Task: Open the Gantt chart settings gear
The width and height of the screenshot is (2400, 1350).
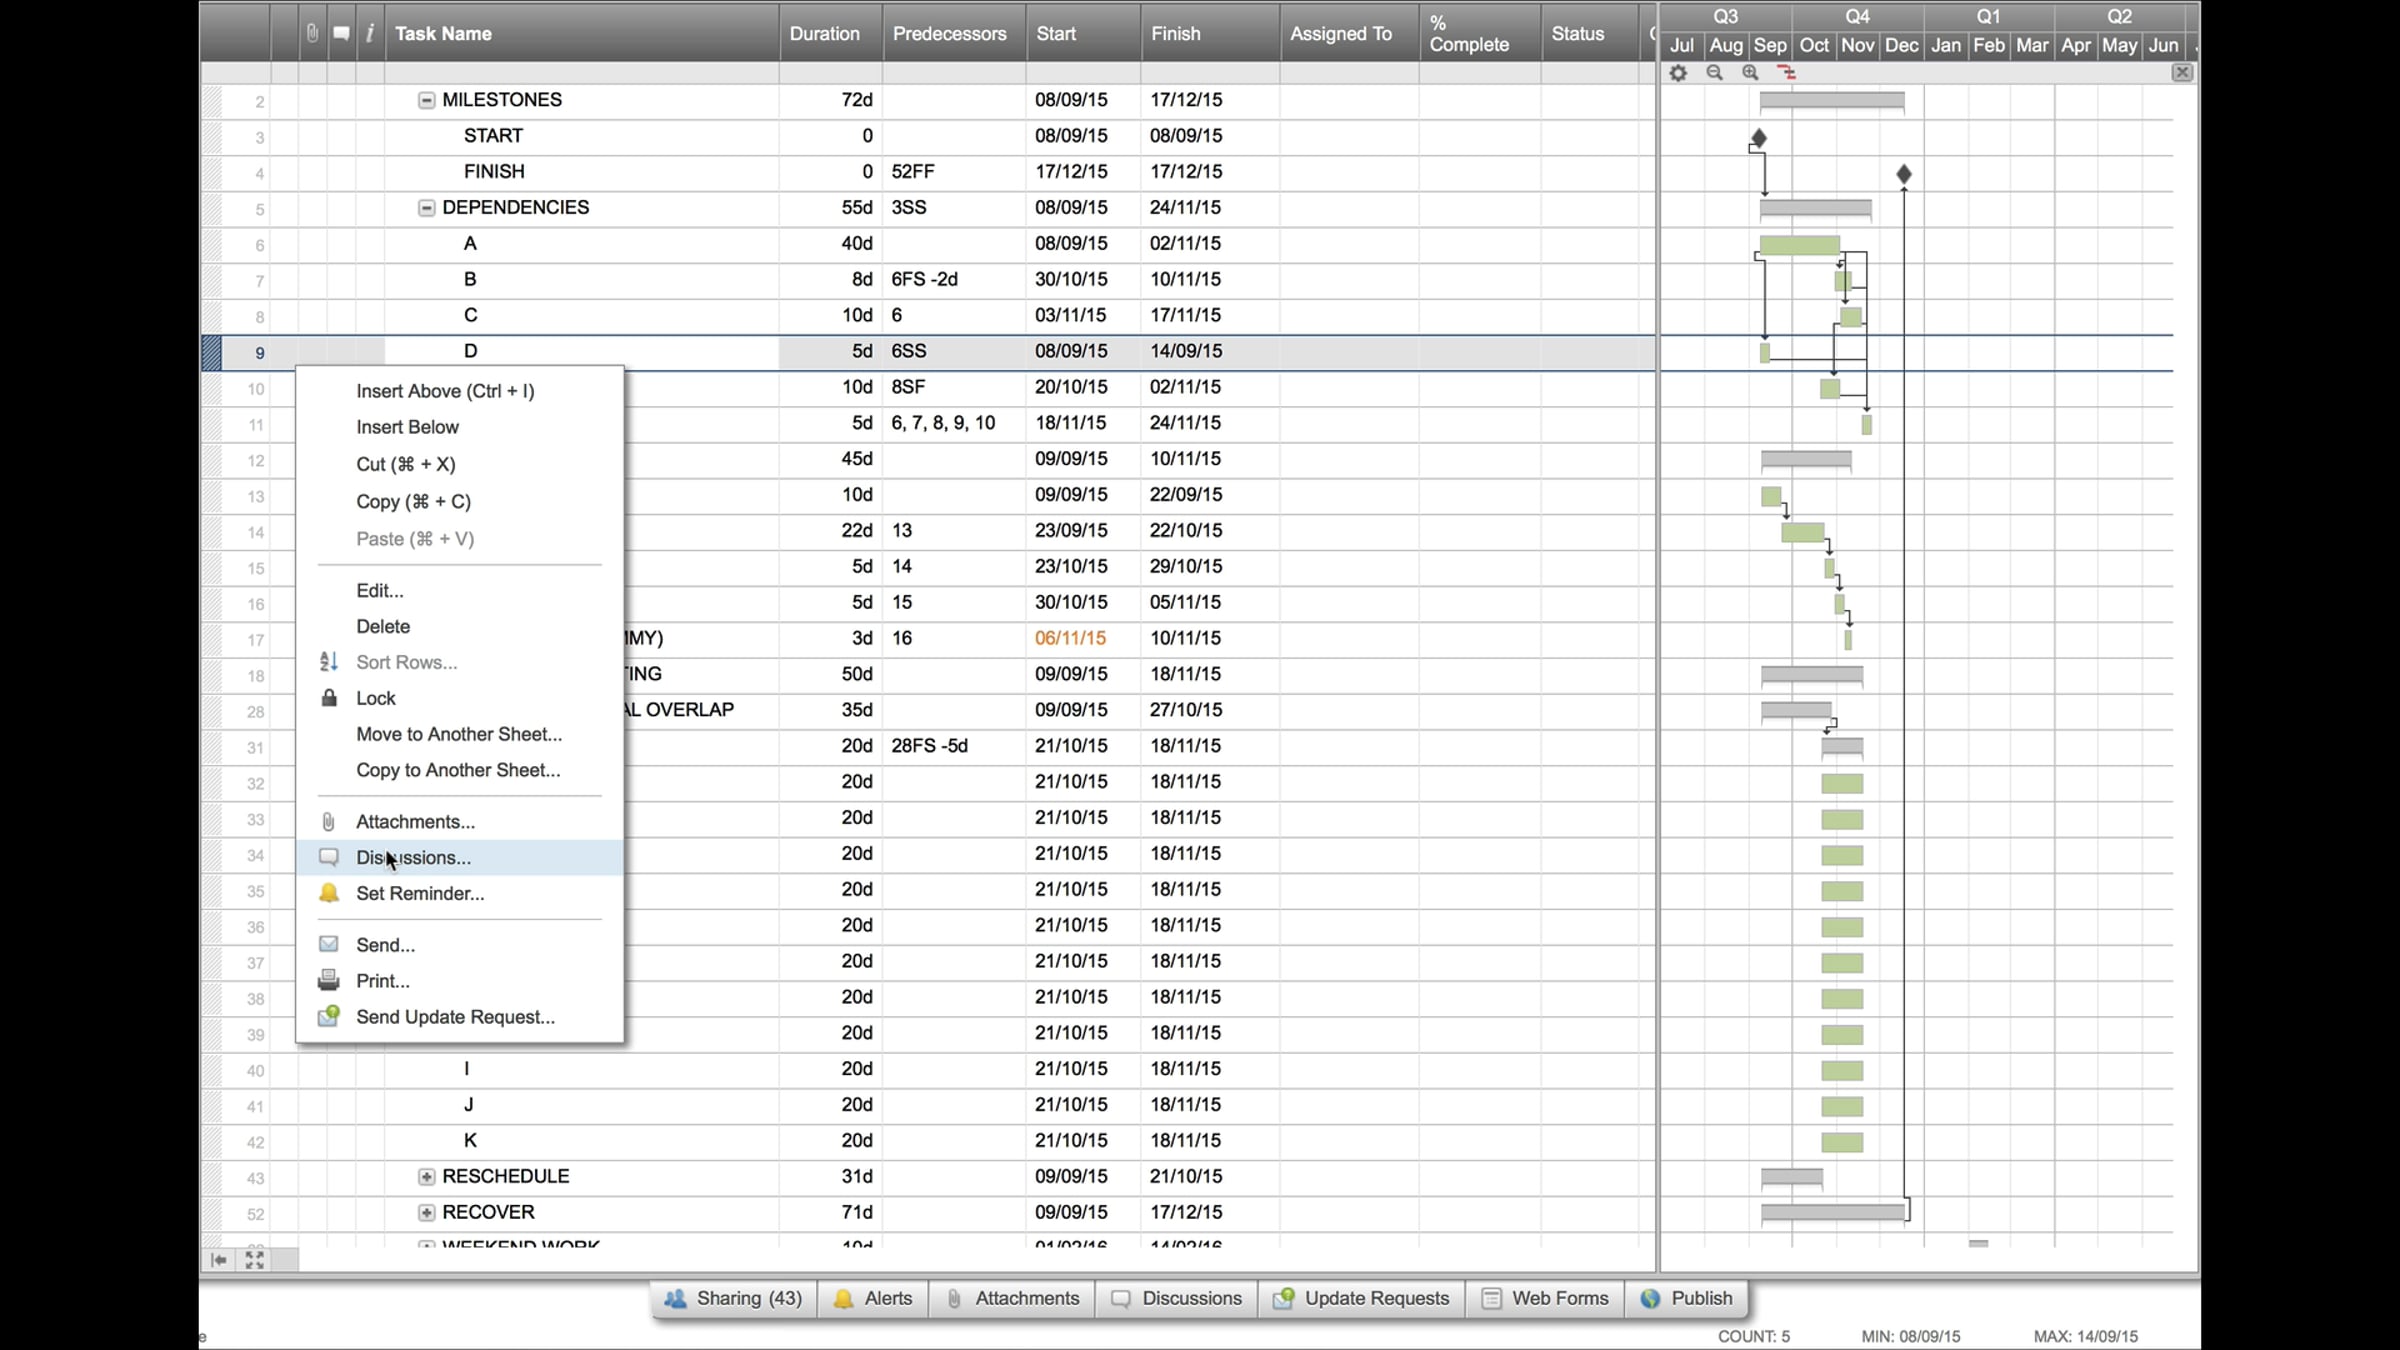Action: (x=1678, y=73)
